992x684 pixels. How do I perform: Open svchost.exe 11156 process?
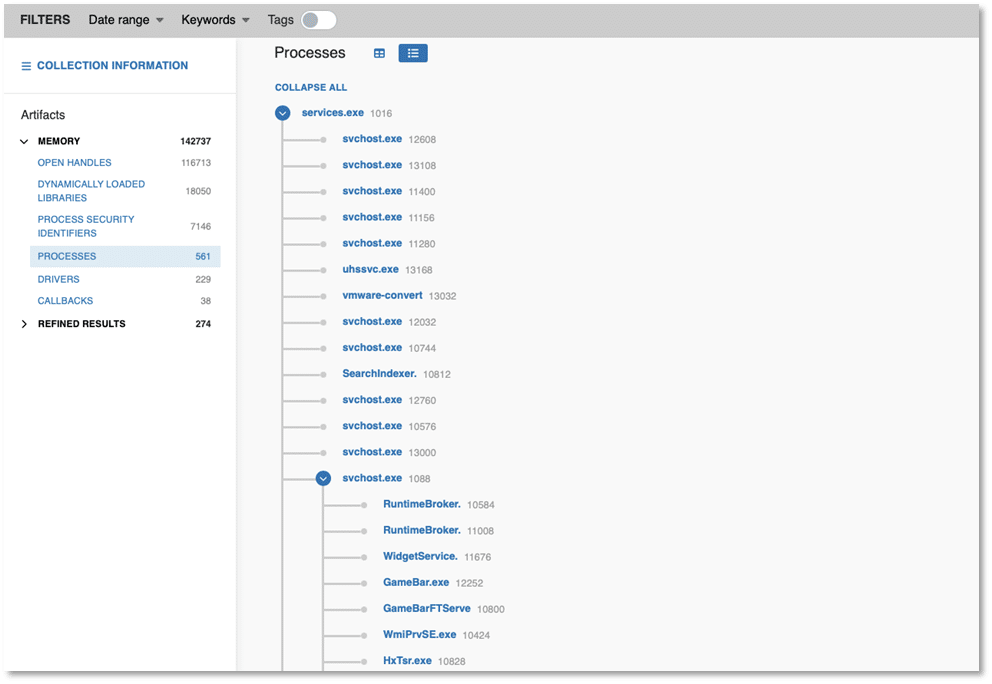tap(372, 217)
